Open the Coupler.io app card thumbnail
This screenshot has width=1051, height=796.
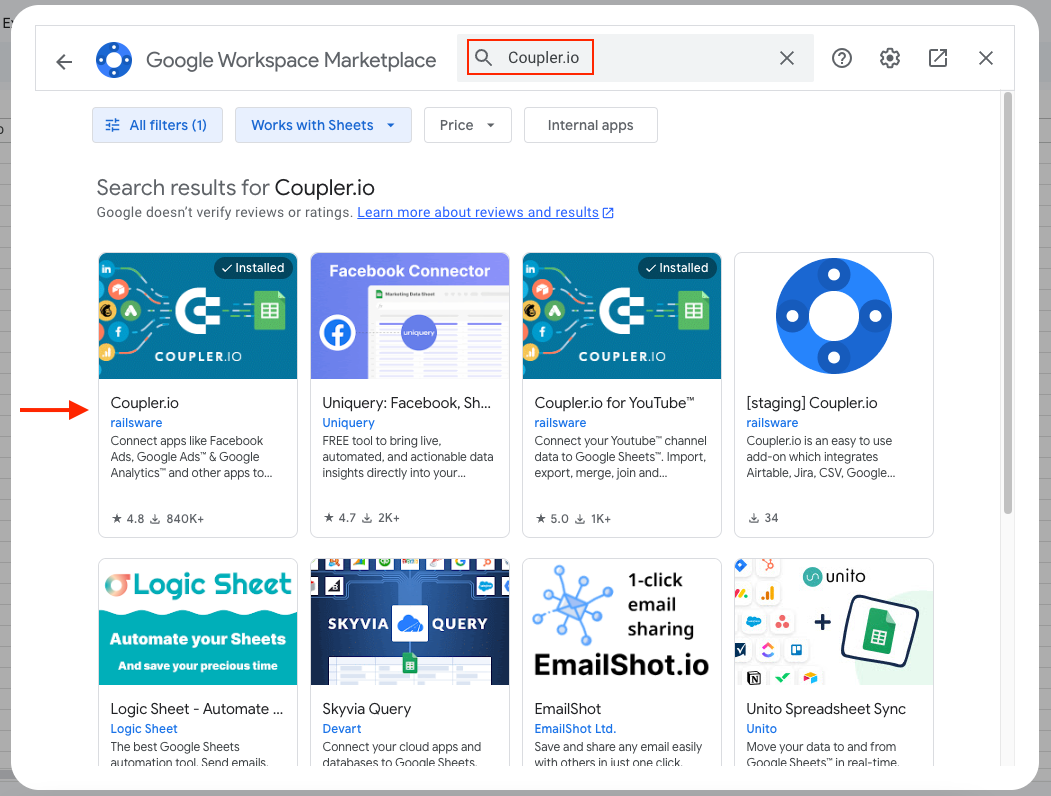point(198,316)
